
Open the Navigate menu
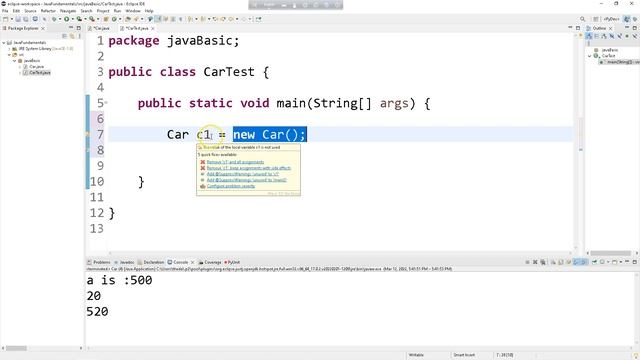click(68, 11)
